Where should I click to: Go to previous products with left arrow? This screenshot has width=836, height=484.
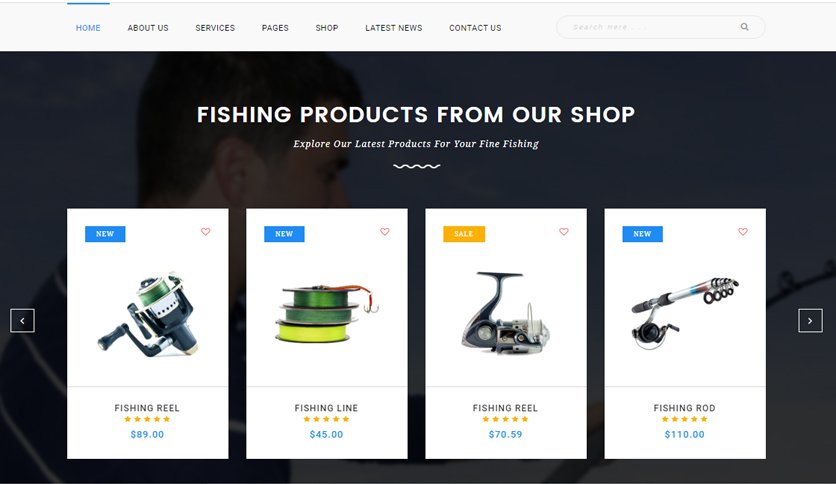tap(22, 320)
